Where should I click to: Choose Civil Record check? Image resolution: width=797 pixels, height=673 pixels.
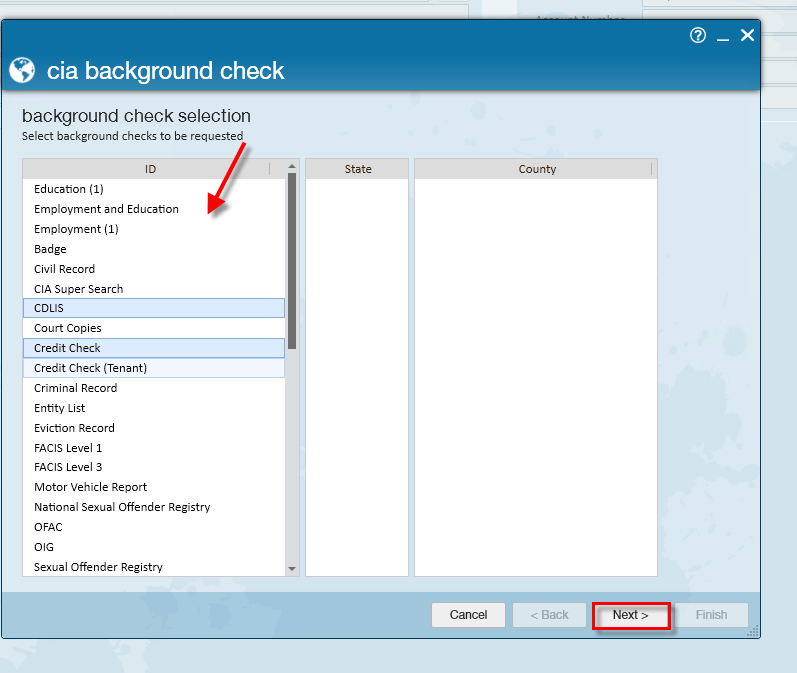tap(154, 269)
